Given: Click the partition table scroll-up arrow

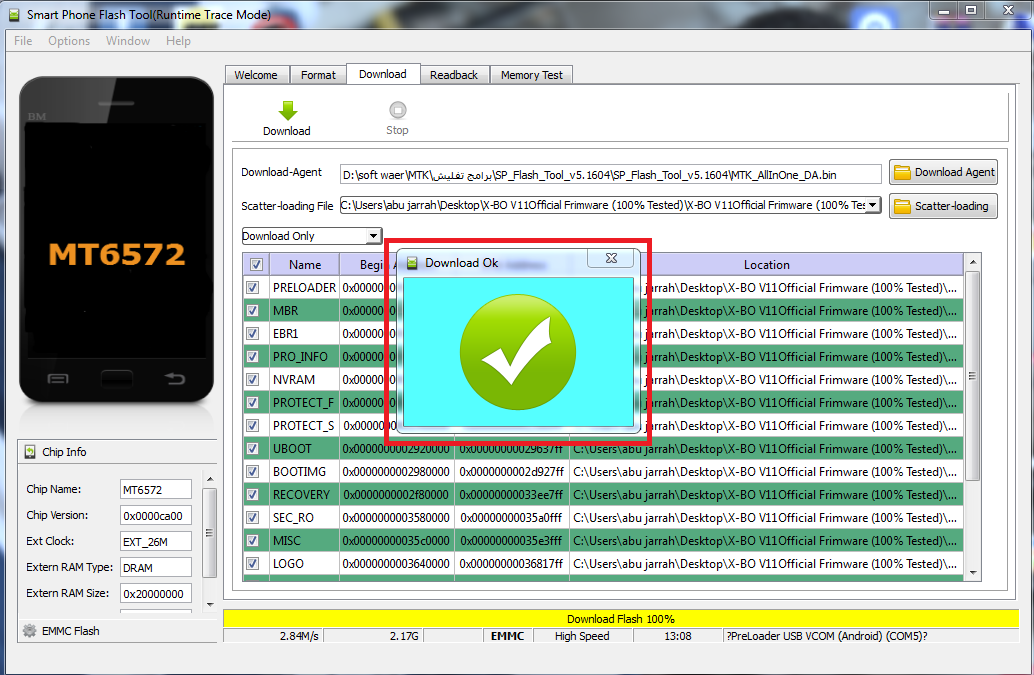Looking at the screenshot, I should pos(973,262).
